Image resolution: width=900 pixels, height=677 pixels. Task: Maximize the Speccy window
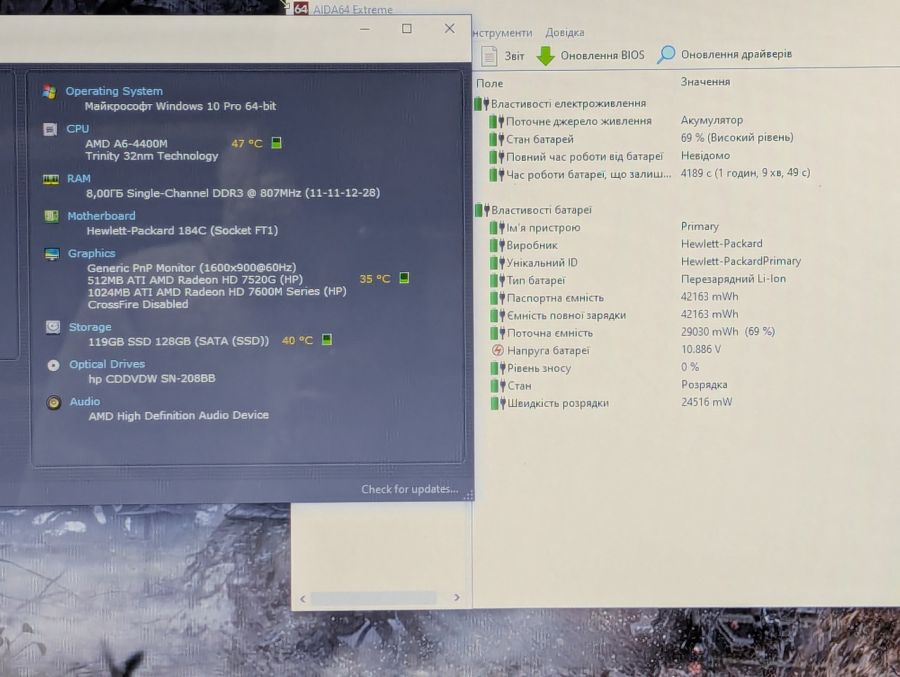click(406, 28)
